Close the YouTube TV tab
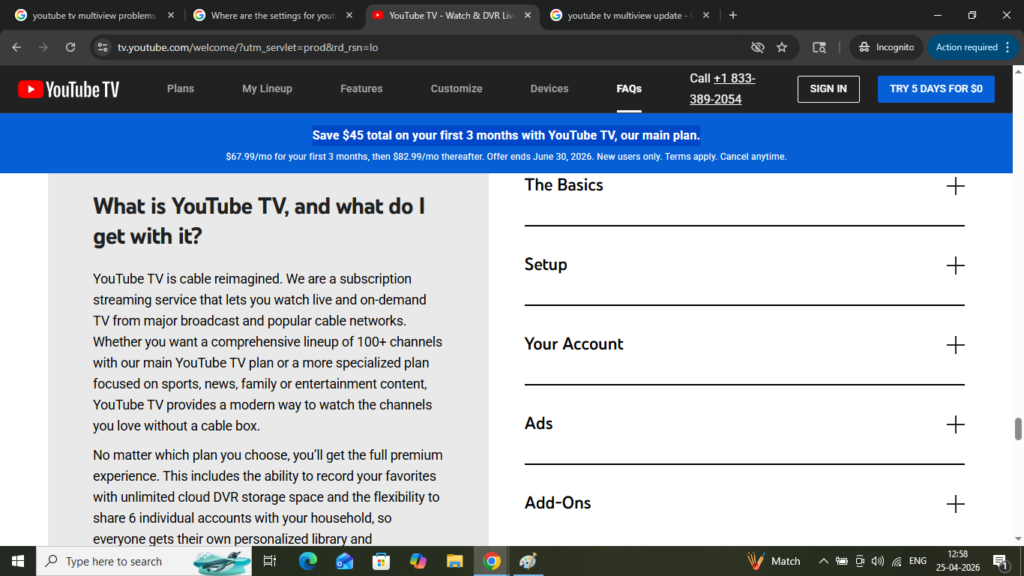Image resolution: width=1024 pixels, height=576 pixels. coord(528,15)
